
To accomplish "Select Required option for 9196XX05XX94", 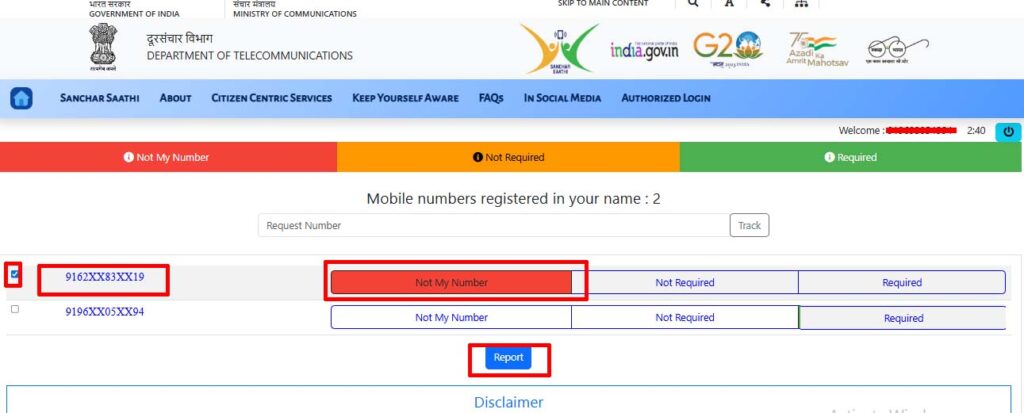I will point(903,318).
